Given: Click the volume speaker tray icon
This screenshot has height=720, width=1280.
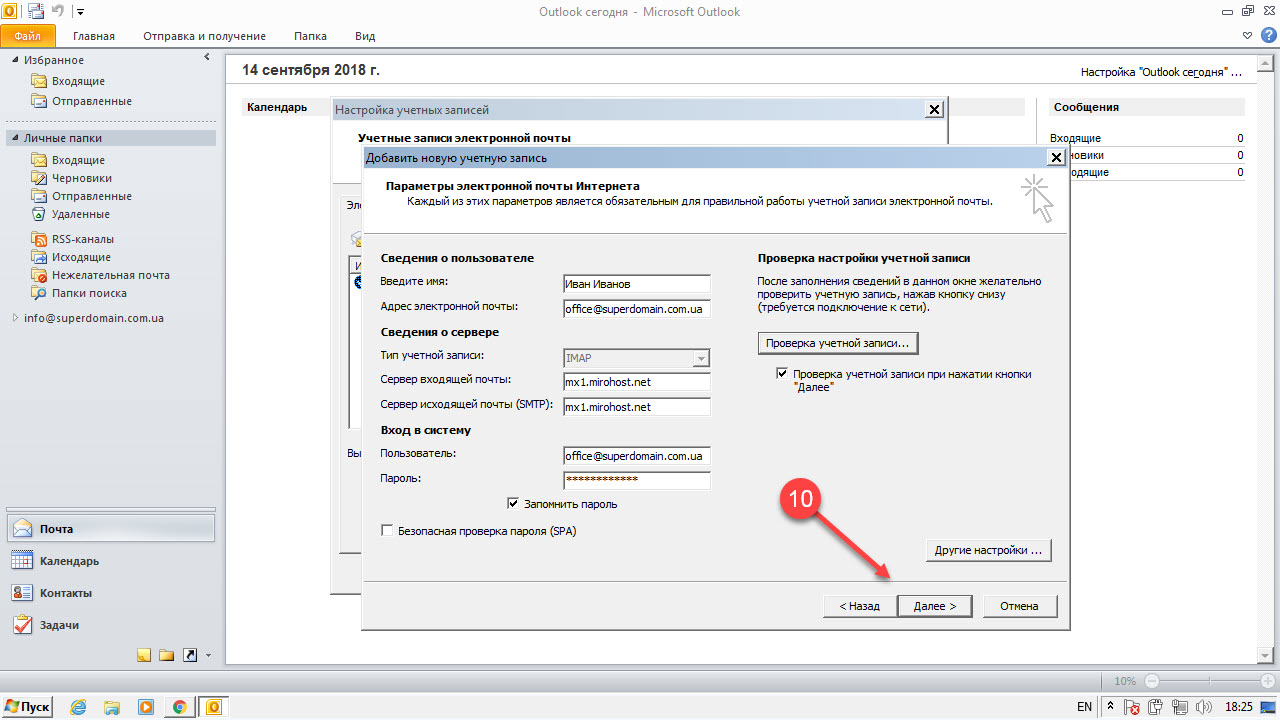Looking at the screenshot, I should (1205, 707).
